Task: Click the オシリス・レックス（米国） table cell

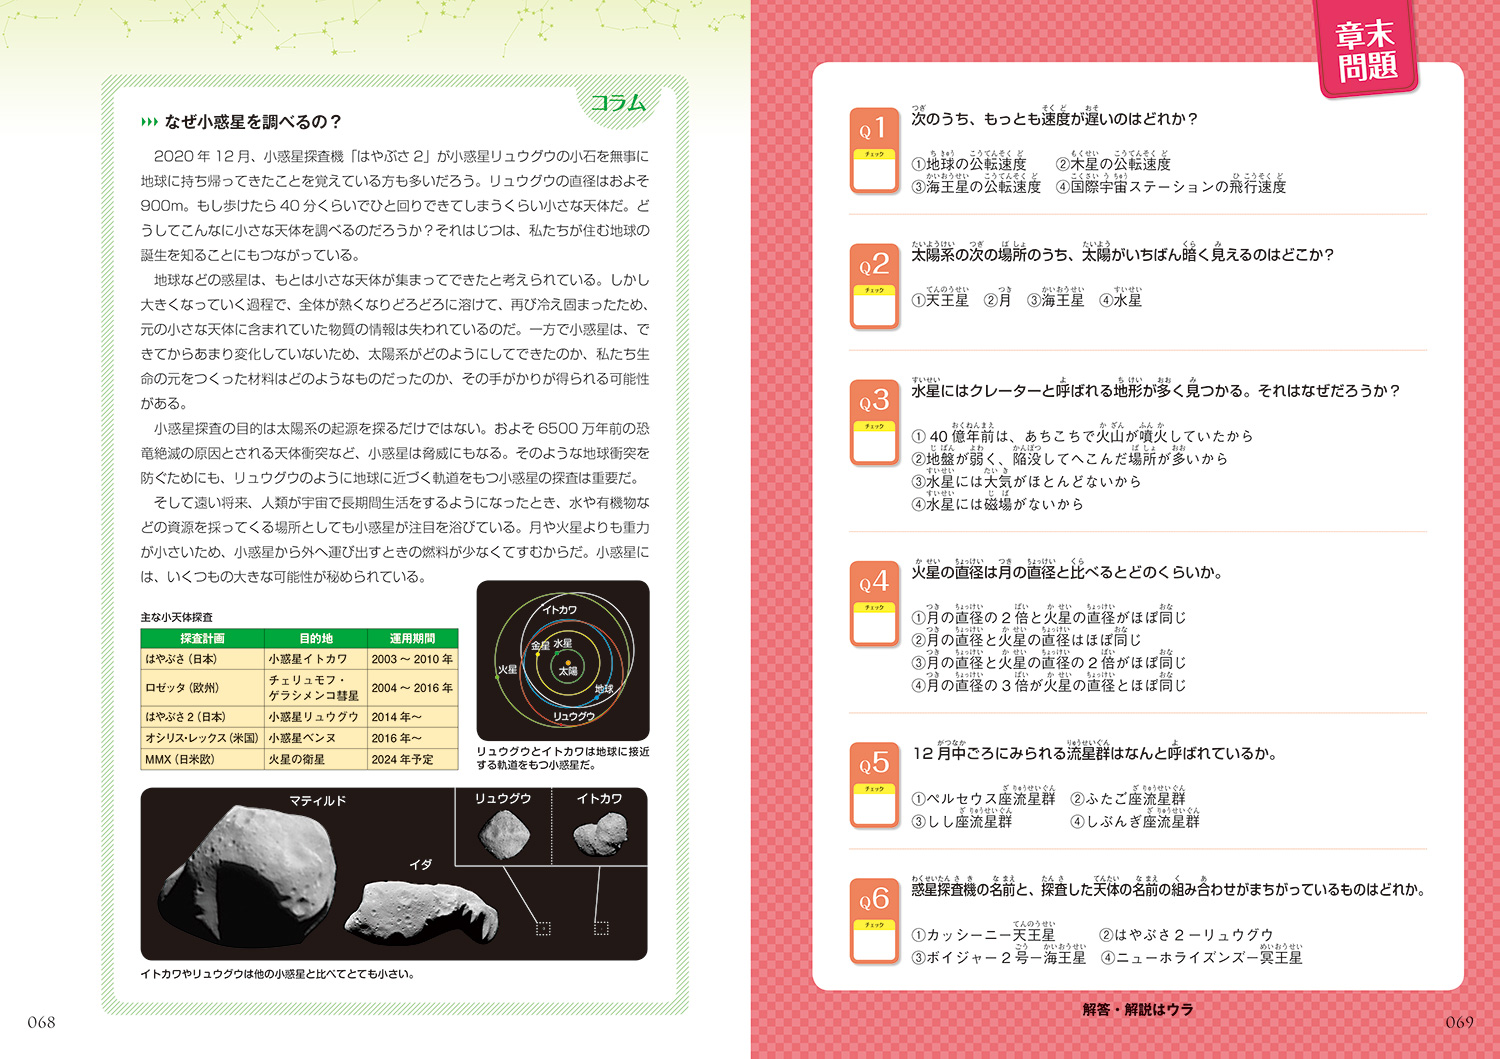Action: click(x=202, y=738)
